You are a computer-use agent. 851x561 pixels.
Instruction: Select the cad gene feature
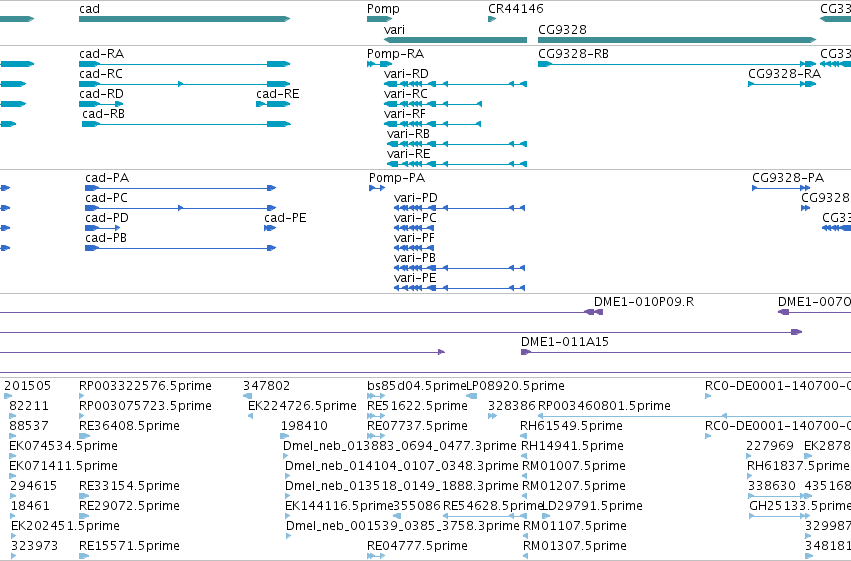pyautogui.click(x=185, y=19)
